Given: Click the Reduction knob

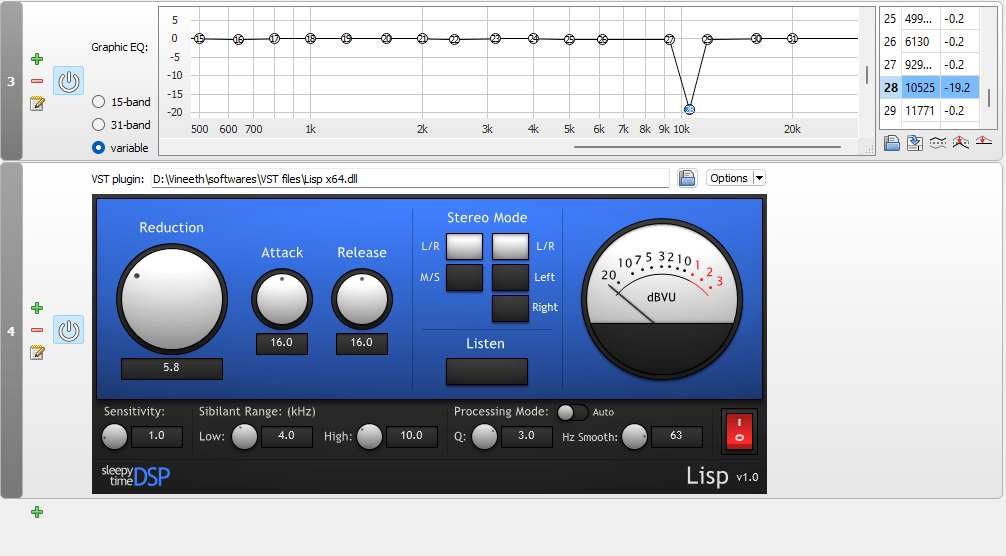Looking at the screenshot, I should (x=172, y=299).
